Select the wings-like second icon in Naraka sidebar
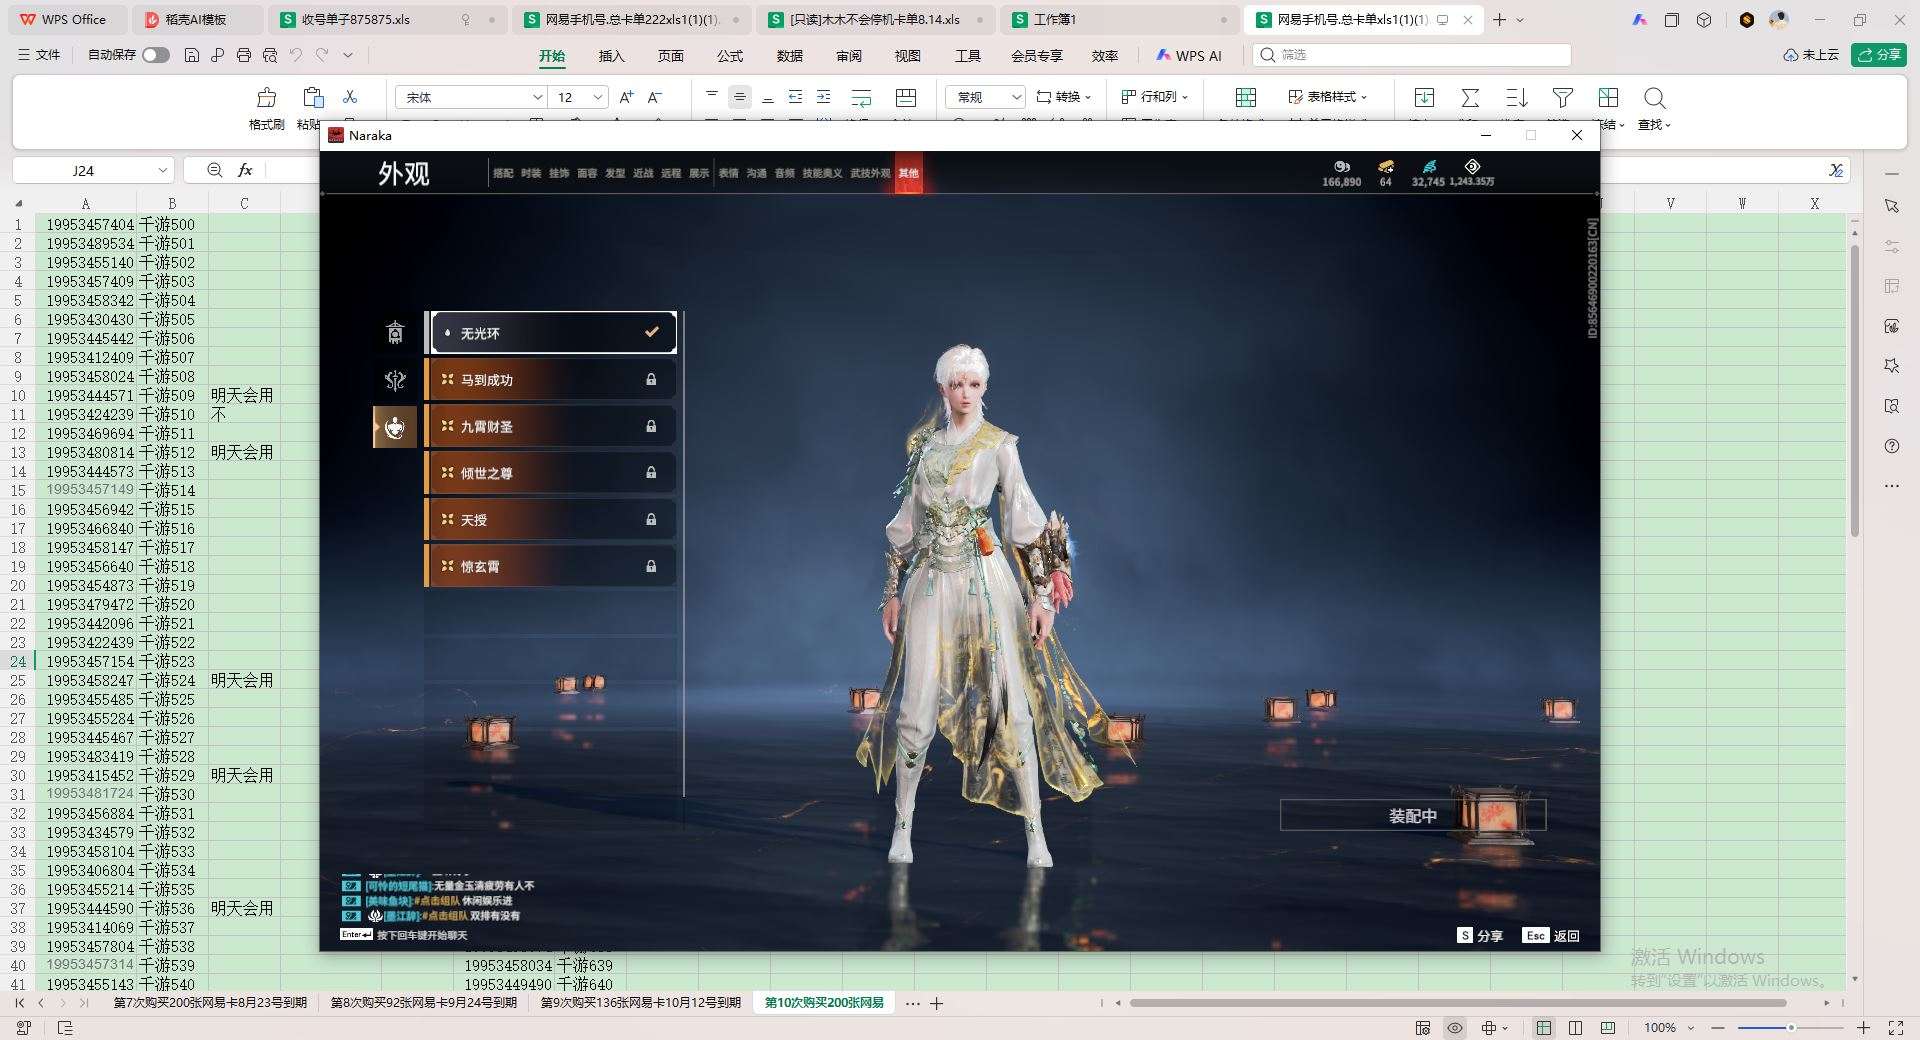This screenshot has width=1920, height=1040. [x=395, y=380]
